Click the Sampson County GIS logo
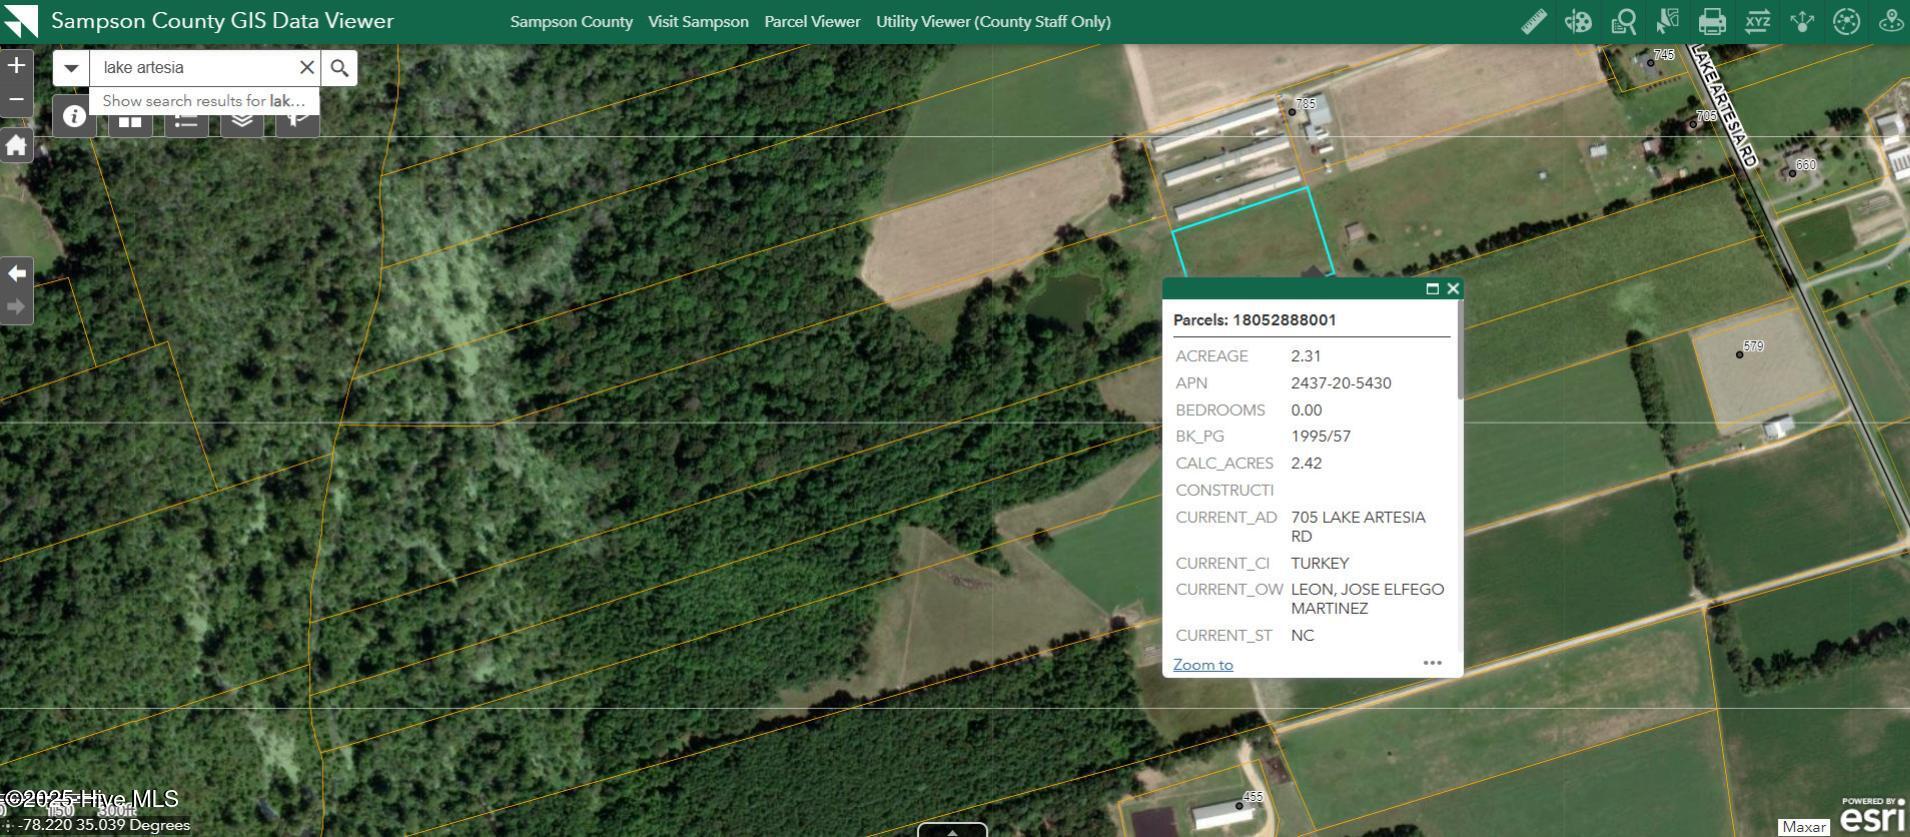 20,21
